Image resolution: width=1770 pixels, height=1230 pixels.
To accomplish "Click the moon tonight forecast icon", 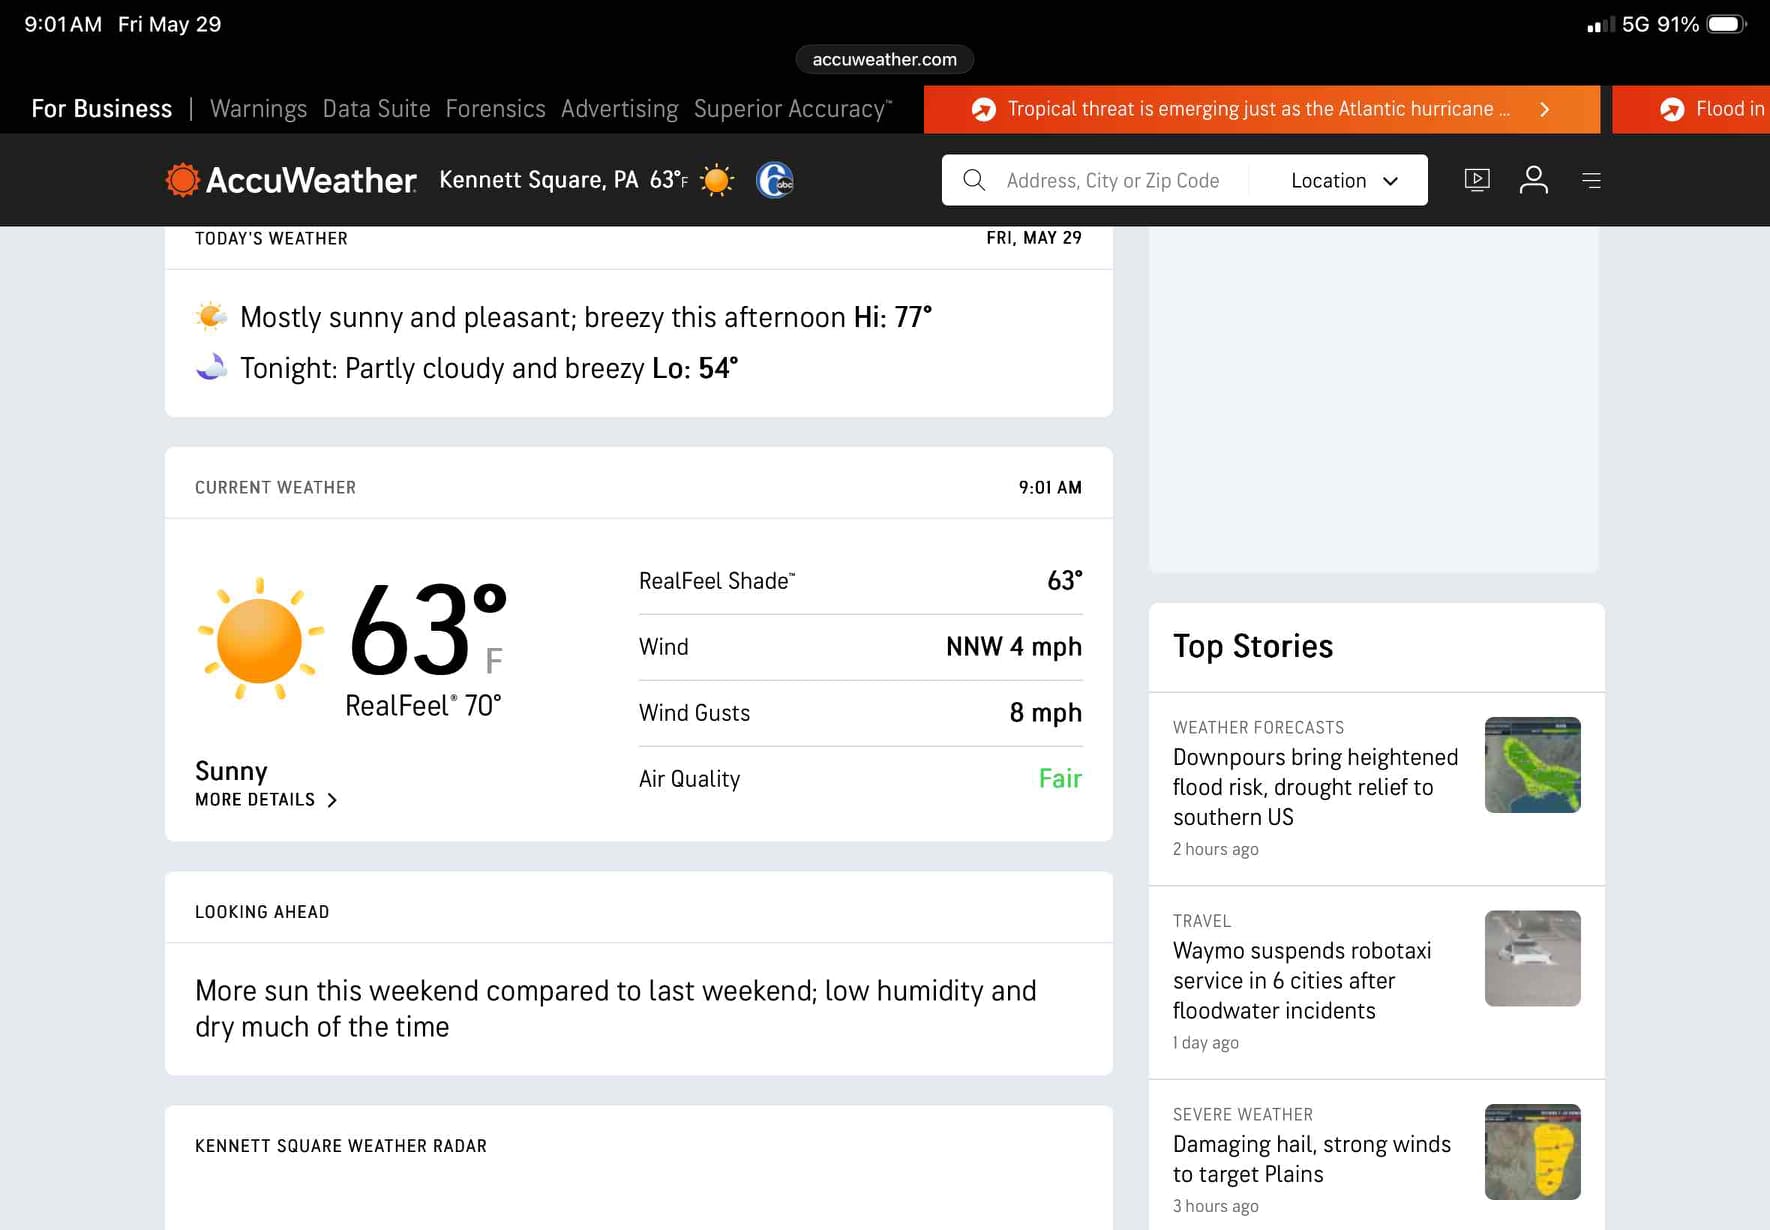I will [x=211, y=367].
